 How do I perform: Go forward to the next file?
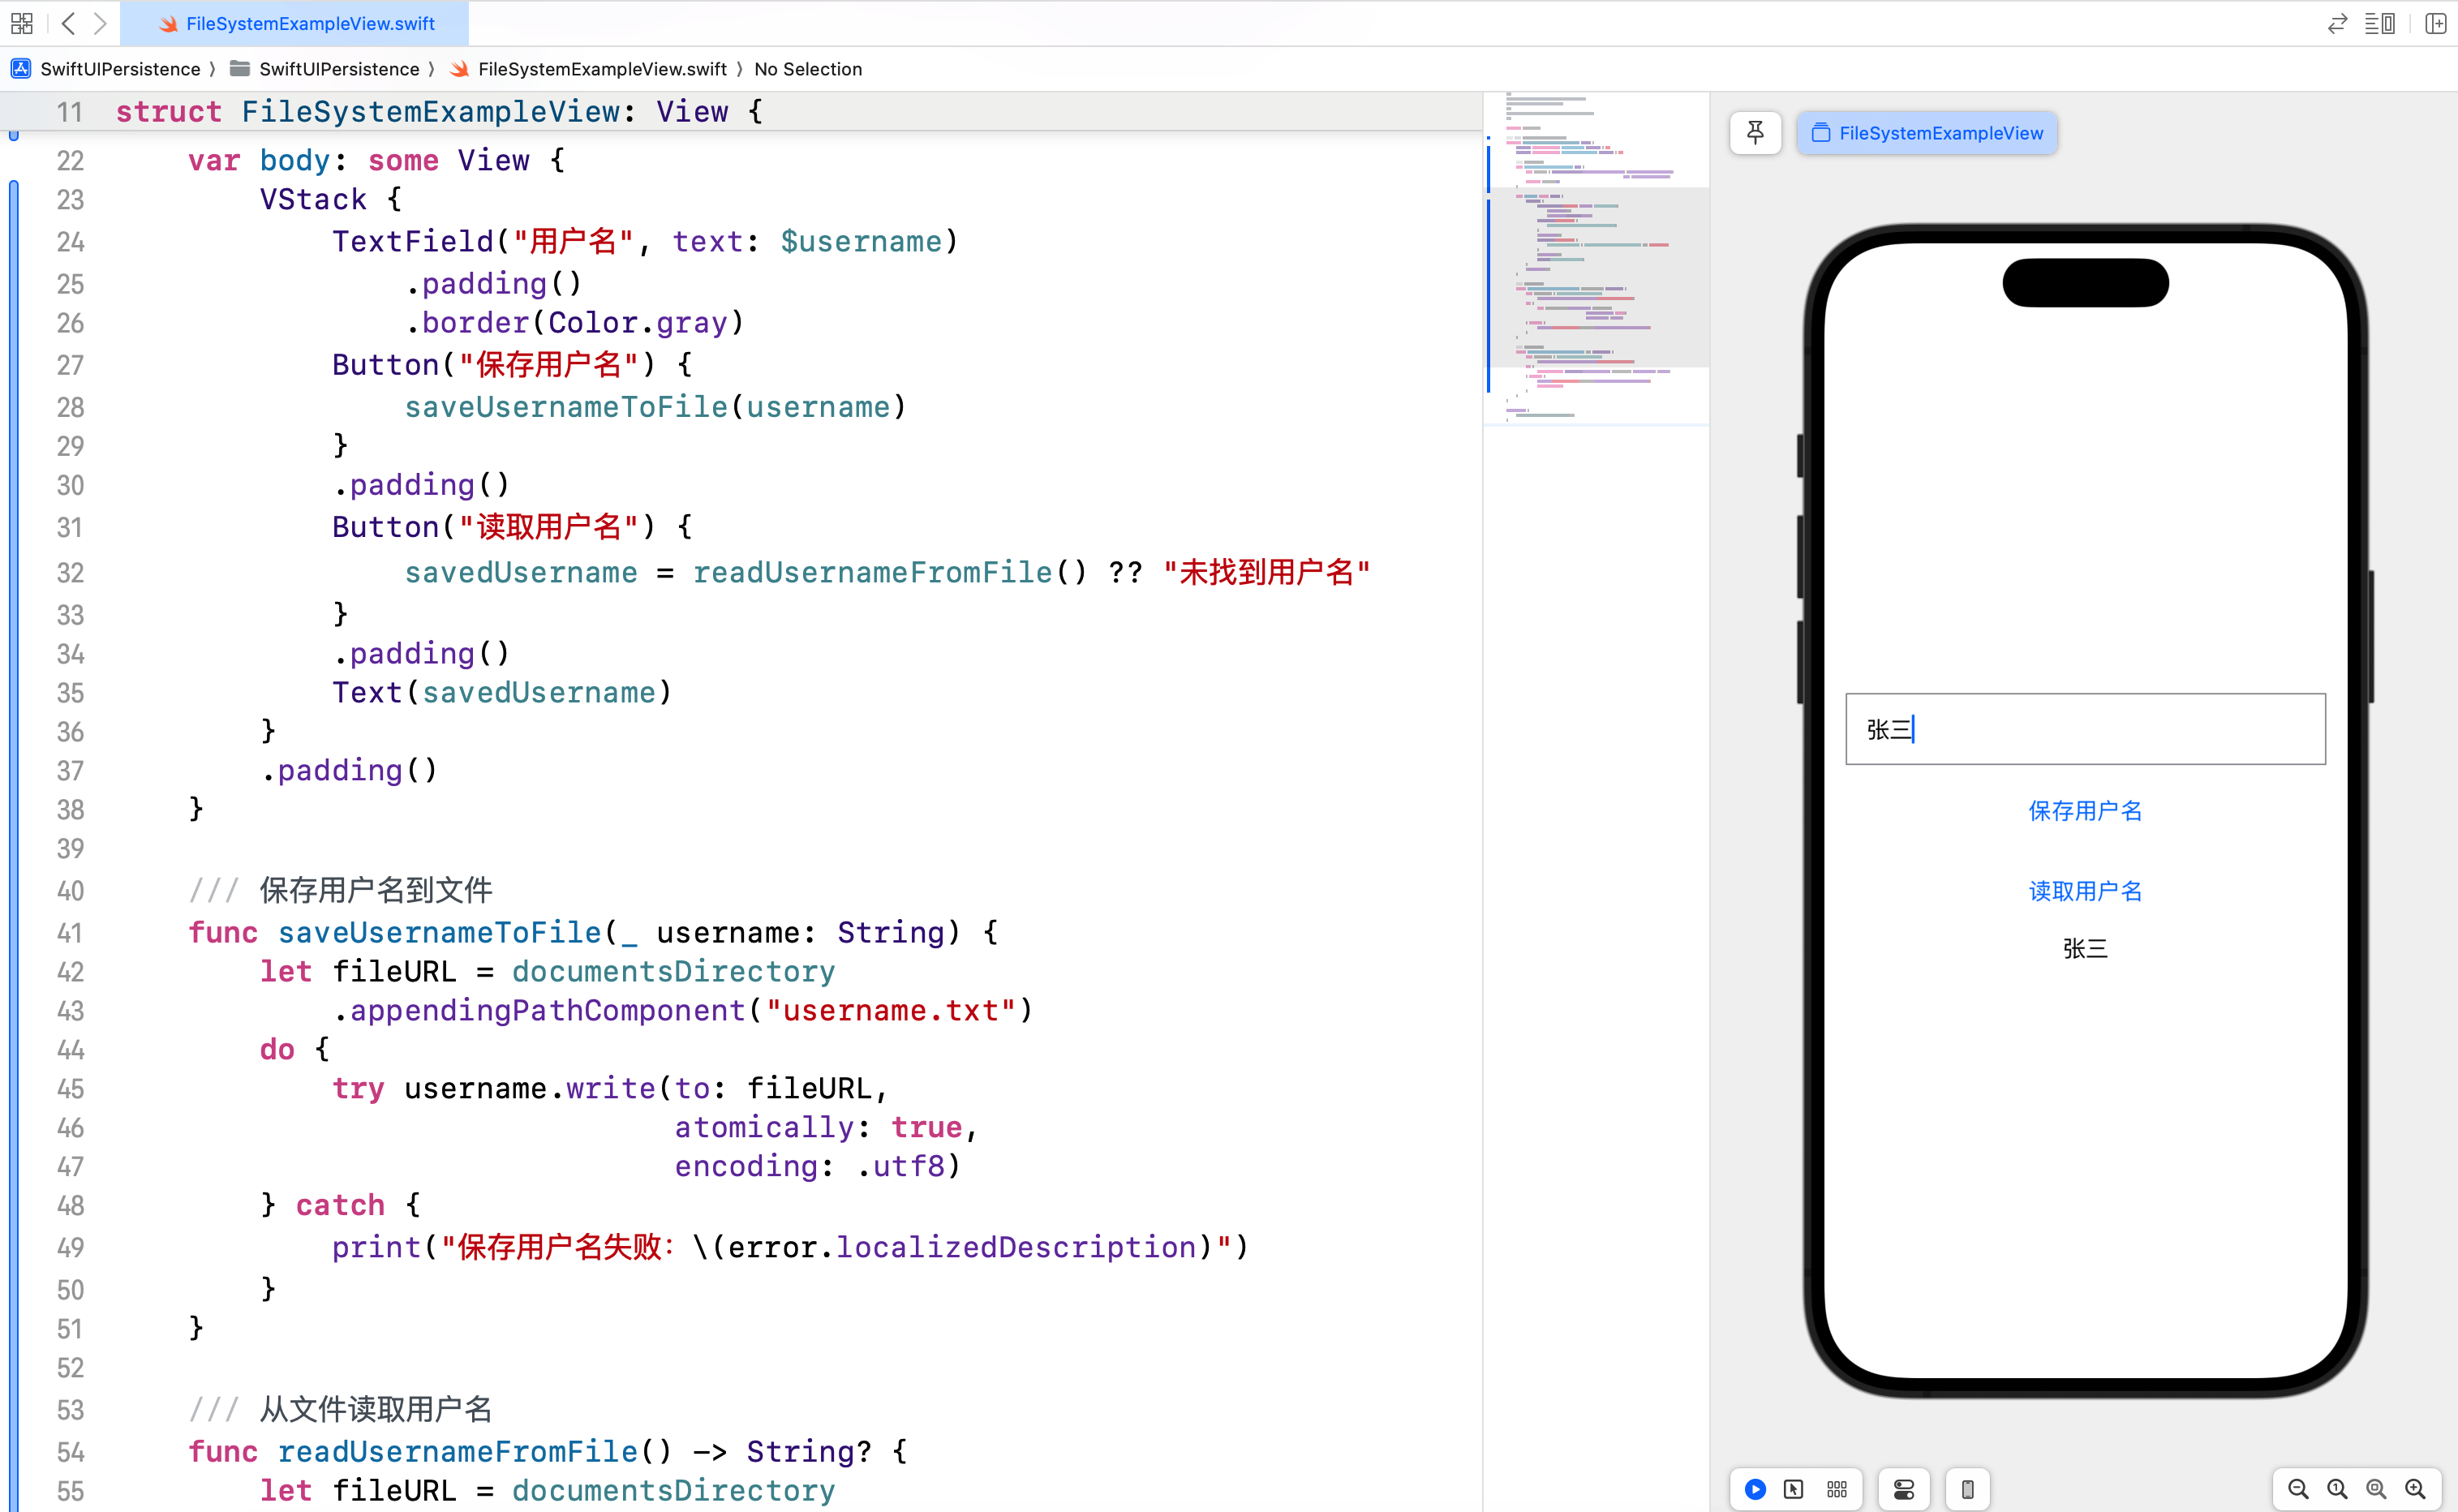[x=100, y=23]
